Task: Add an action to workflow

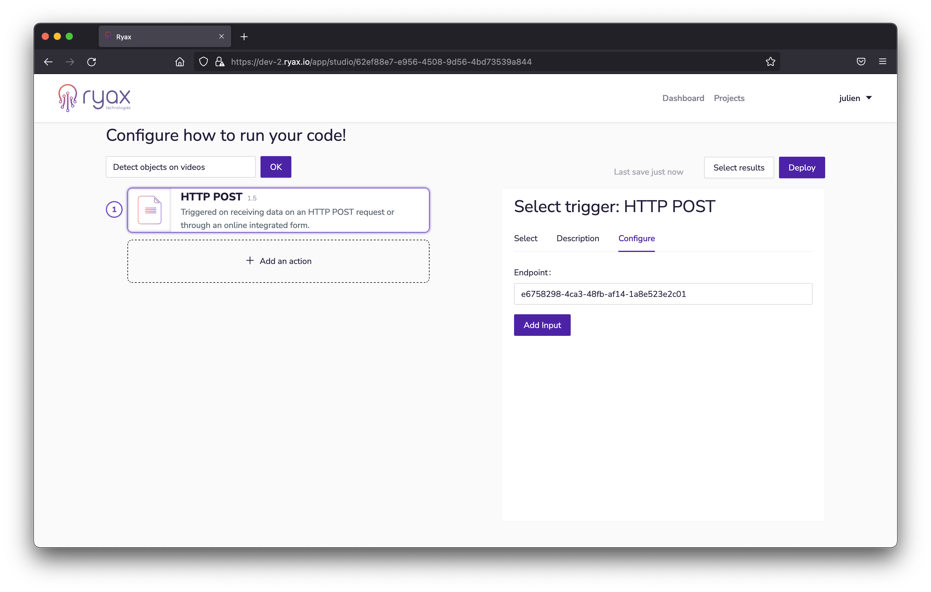Action: click(278, 261)
